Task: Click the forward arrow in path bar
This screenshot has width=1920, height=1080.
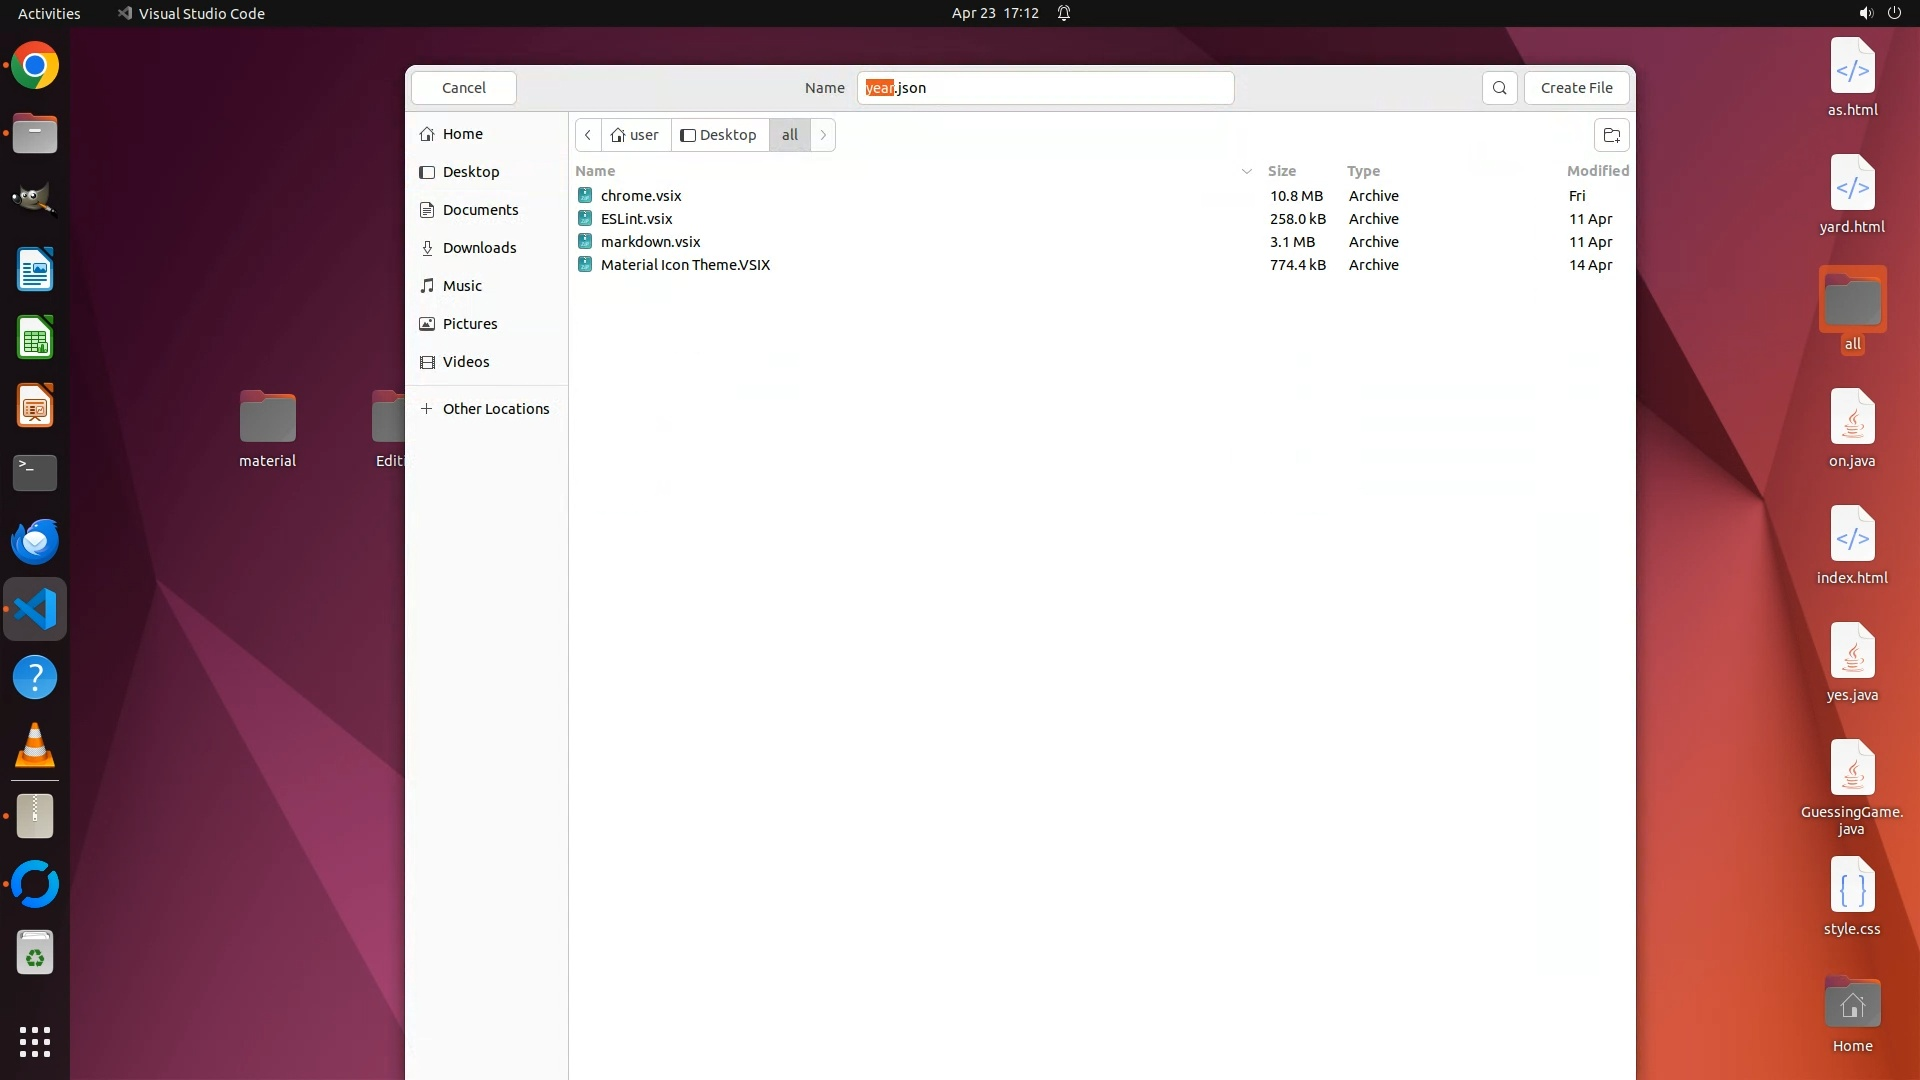Action: [x=823, y=135]
